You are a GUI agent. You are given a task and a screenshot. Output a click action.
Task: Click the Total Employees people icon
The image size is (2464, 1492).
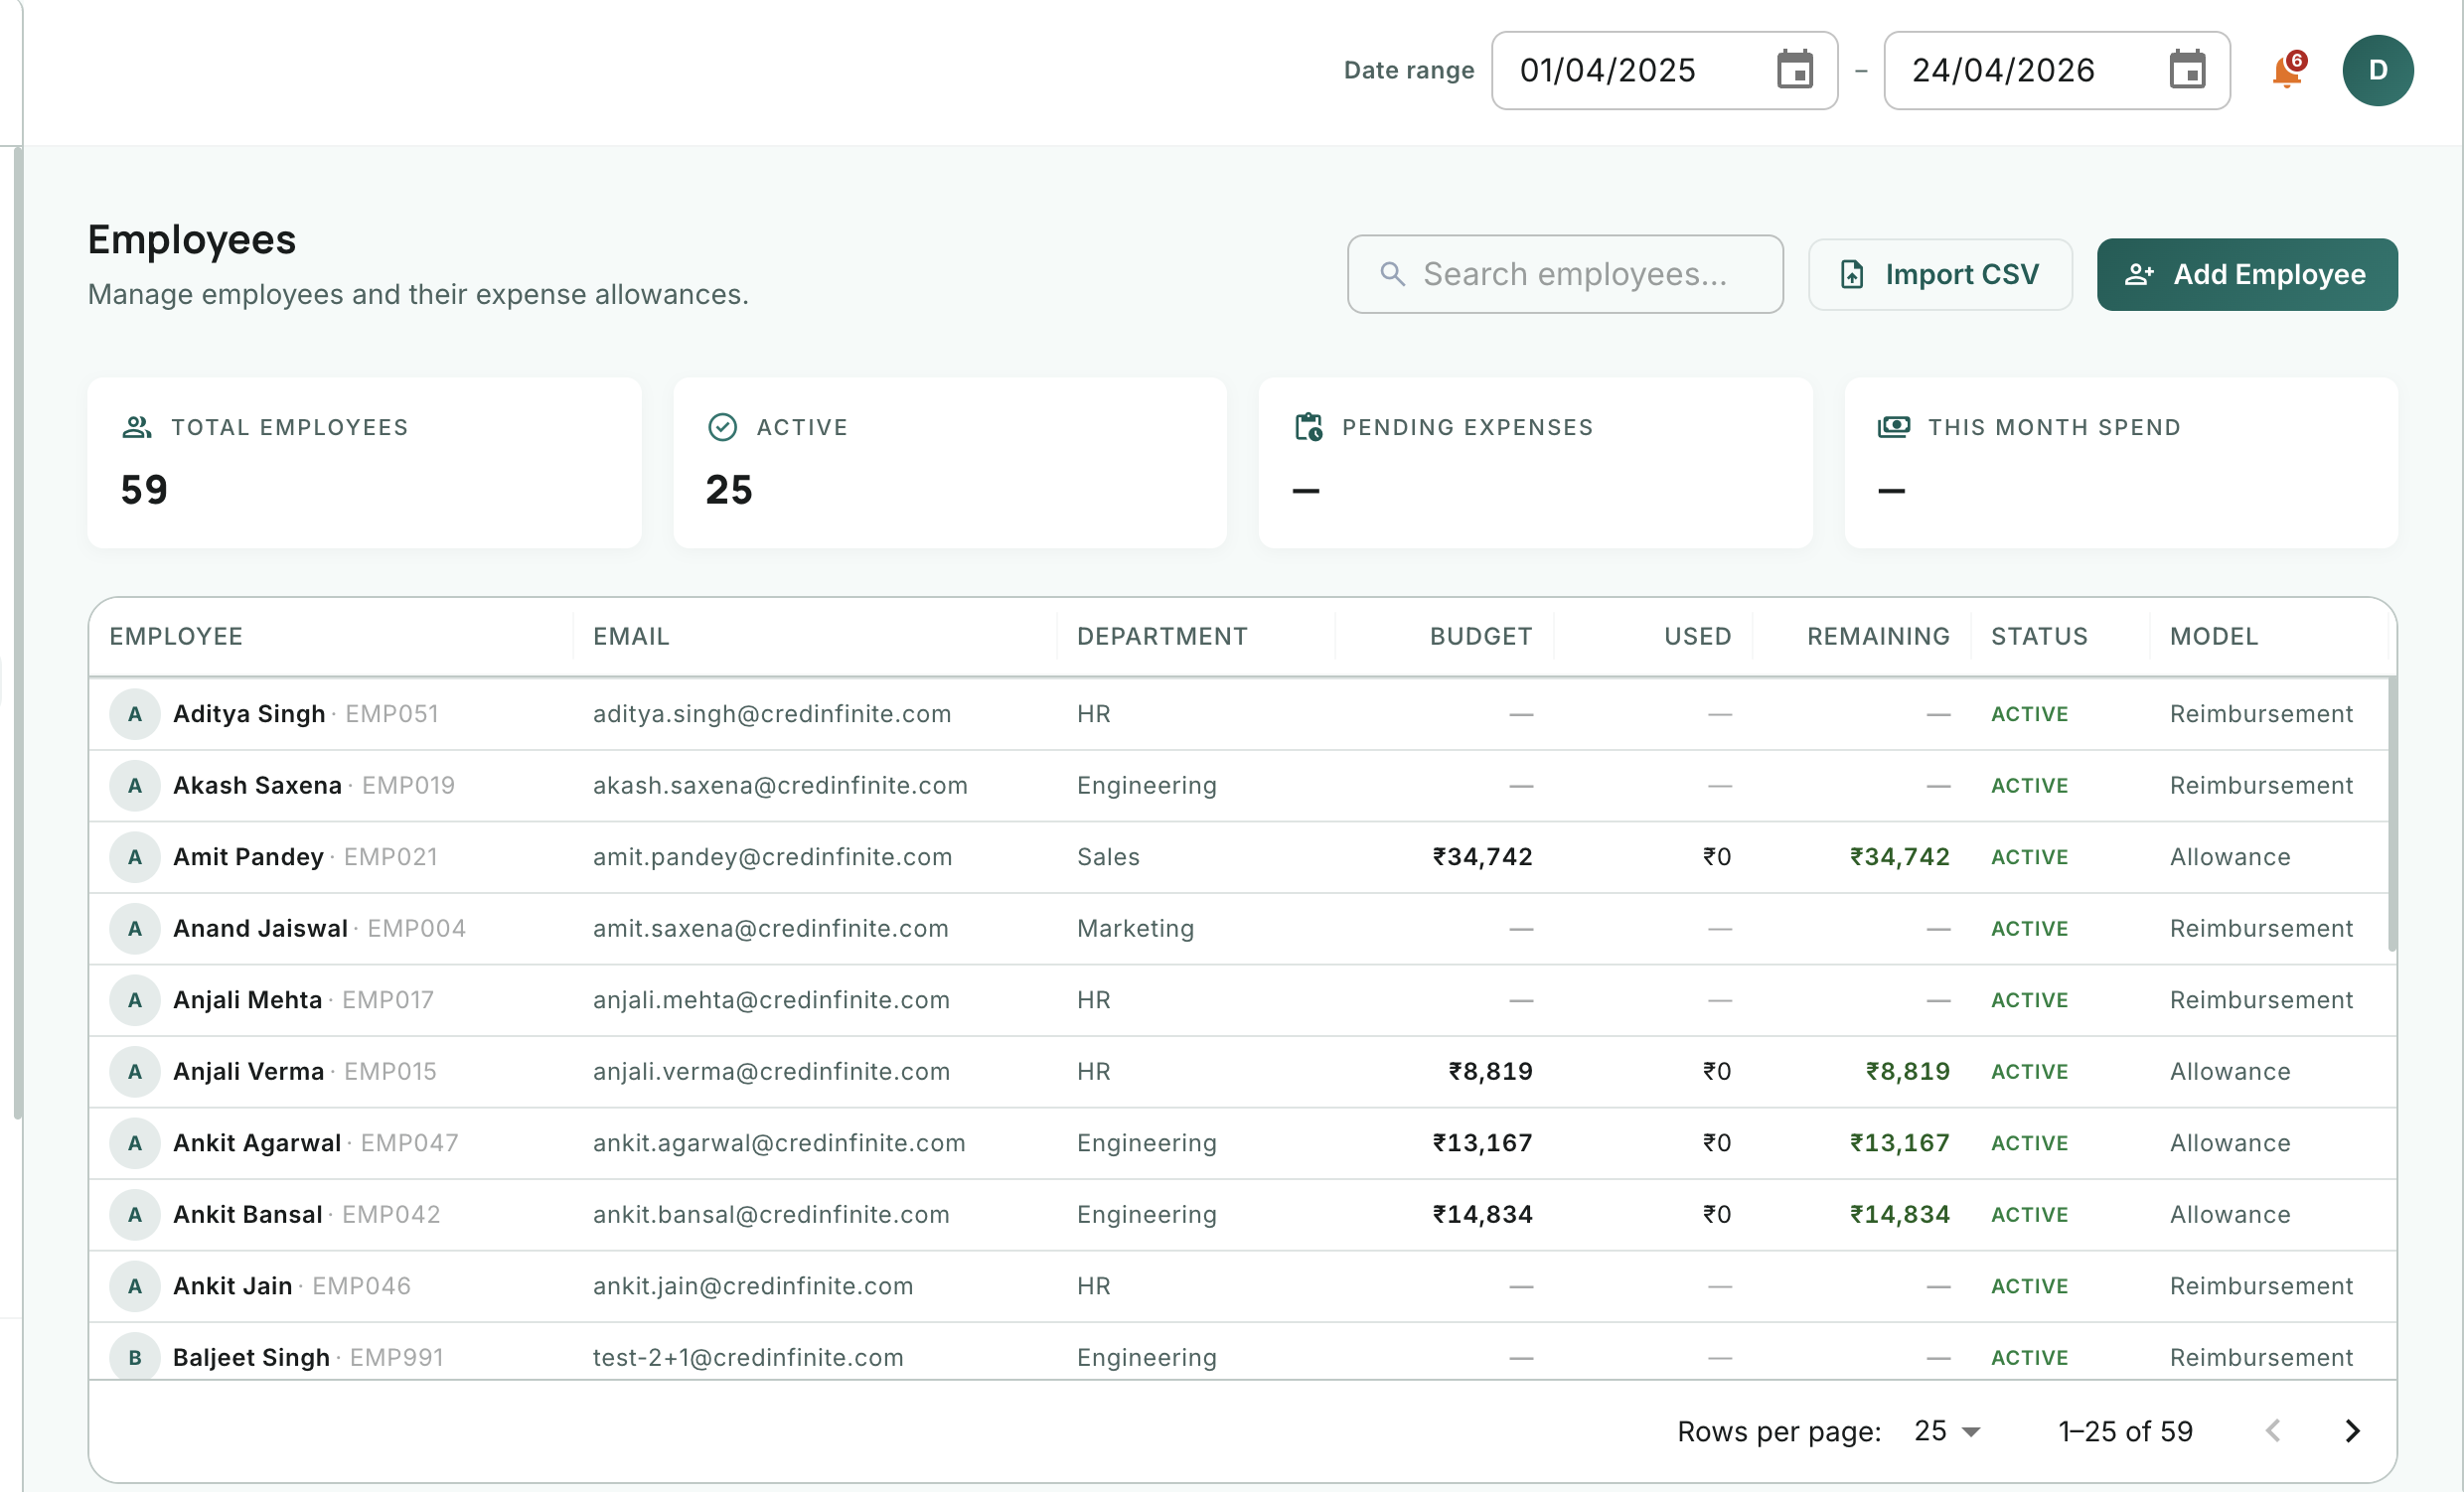[137, 427]
